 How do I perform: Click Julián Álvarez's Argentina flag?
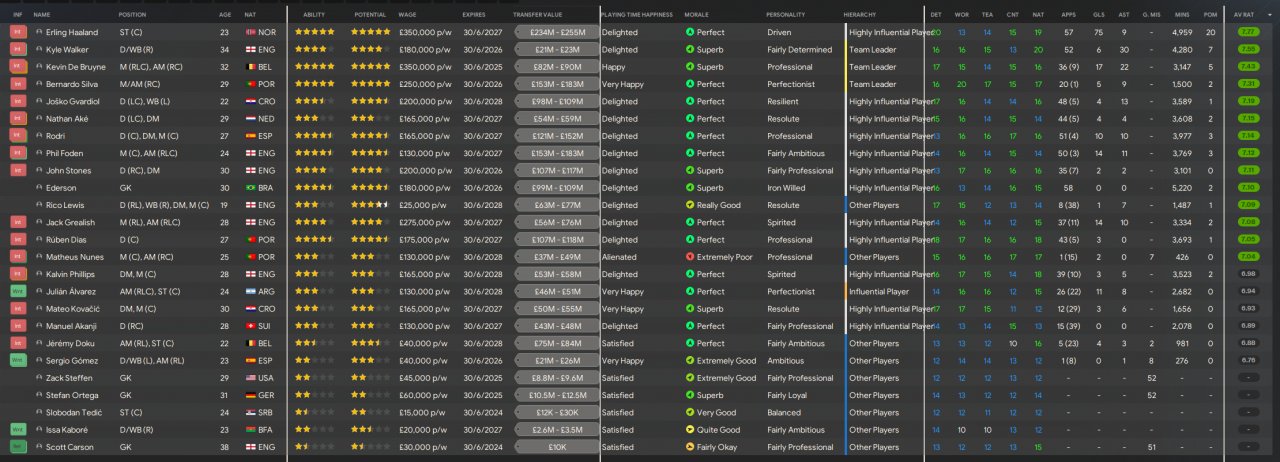pyautogui.click(x=250, y=292)
